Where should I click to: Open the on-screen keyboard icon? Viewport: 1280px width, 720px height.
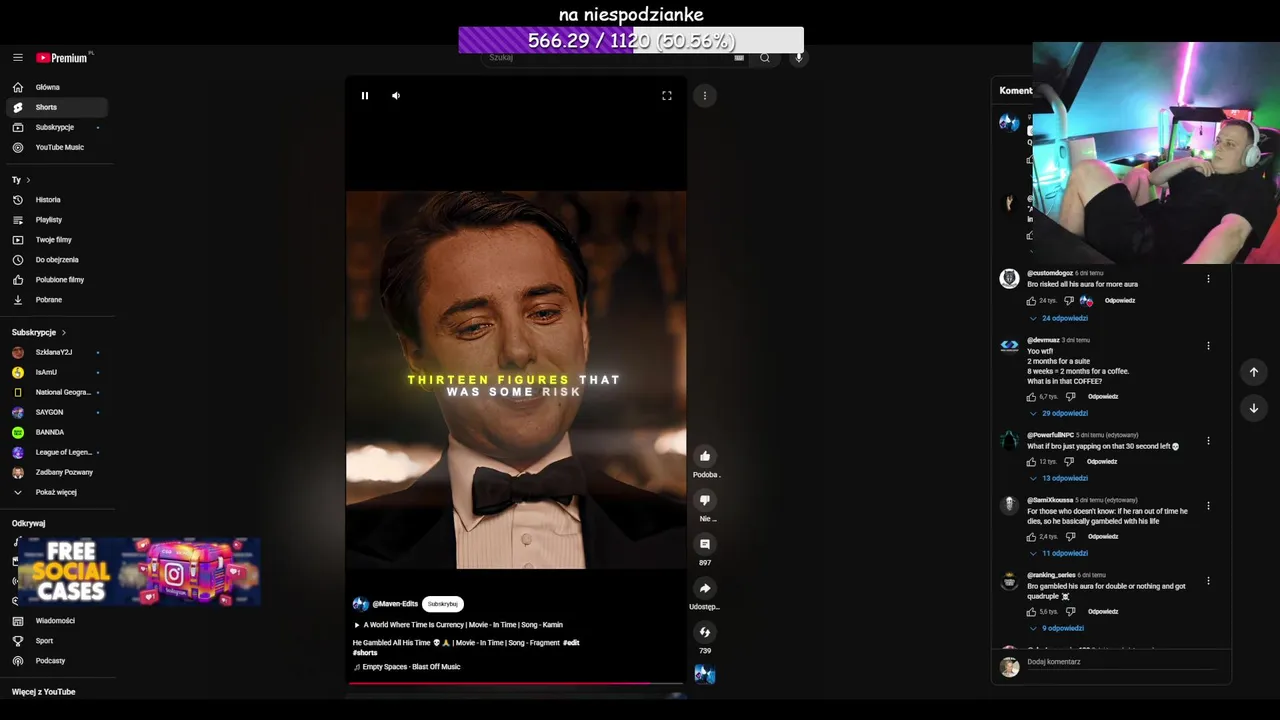[739, 58]
